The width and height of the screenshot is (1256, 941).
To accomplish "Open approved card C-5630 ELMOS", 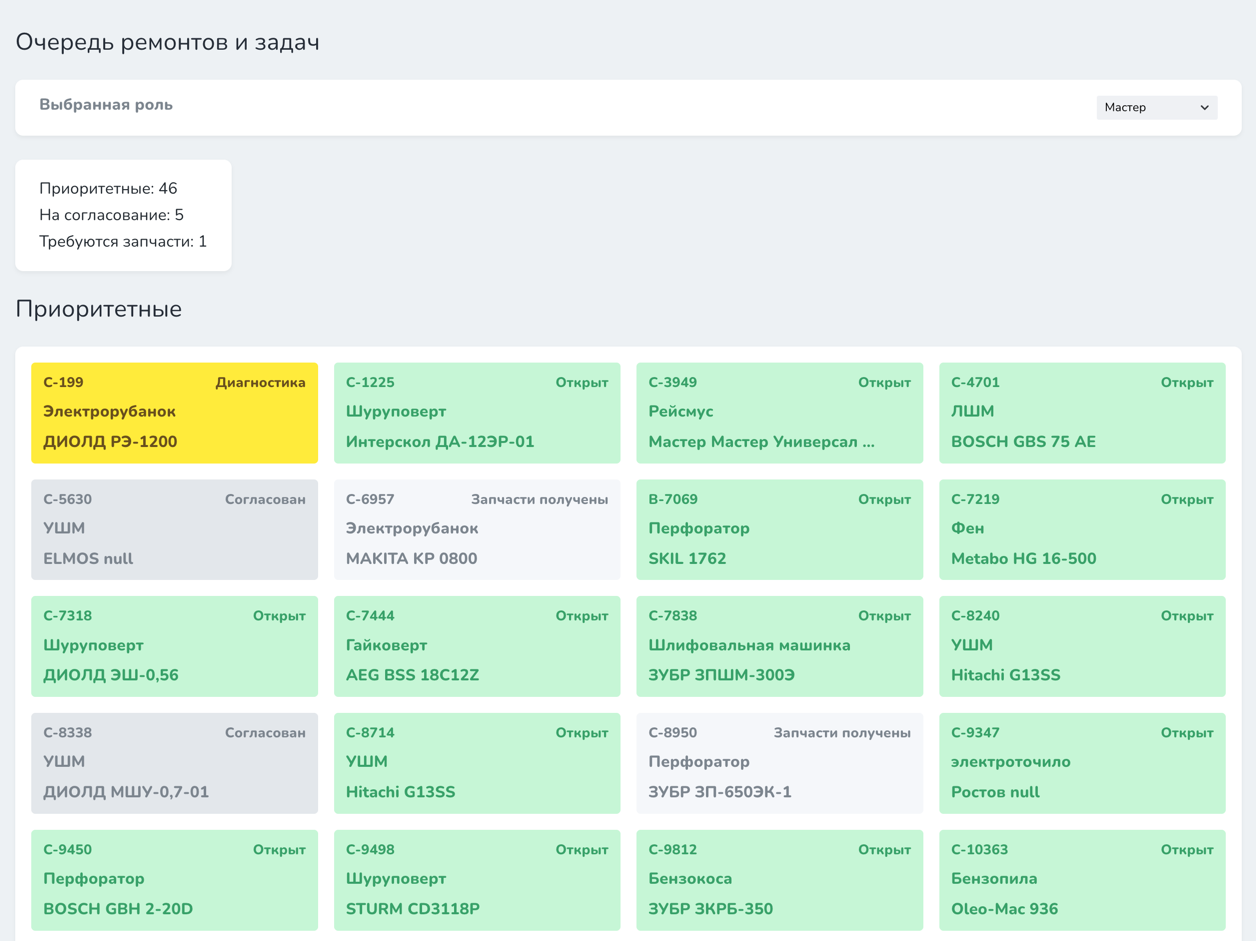I will [174, 530].
